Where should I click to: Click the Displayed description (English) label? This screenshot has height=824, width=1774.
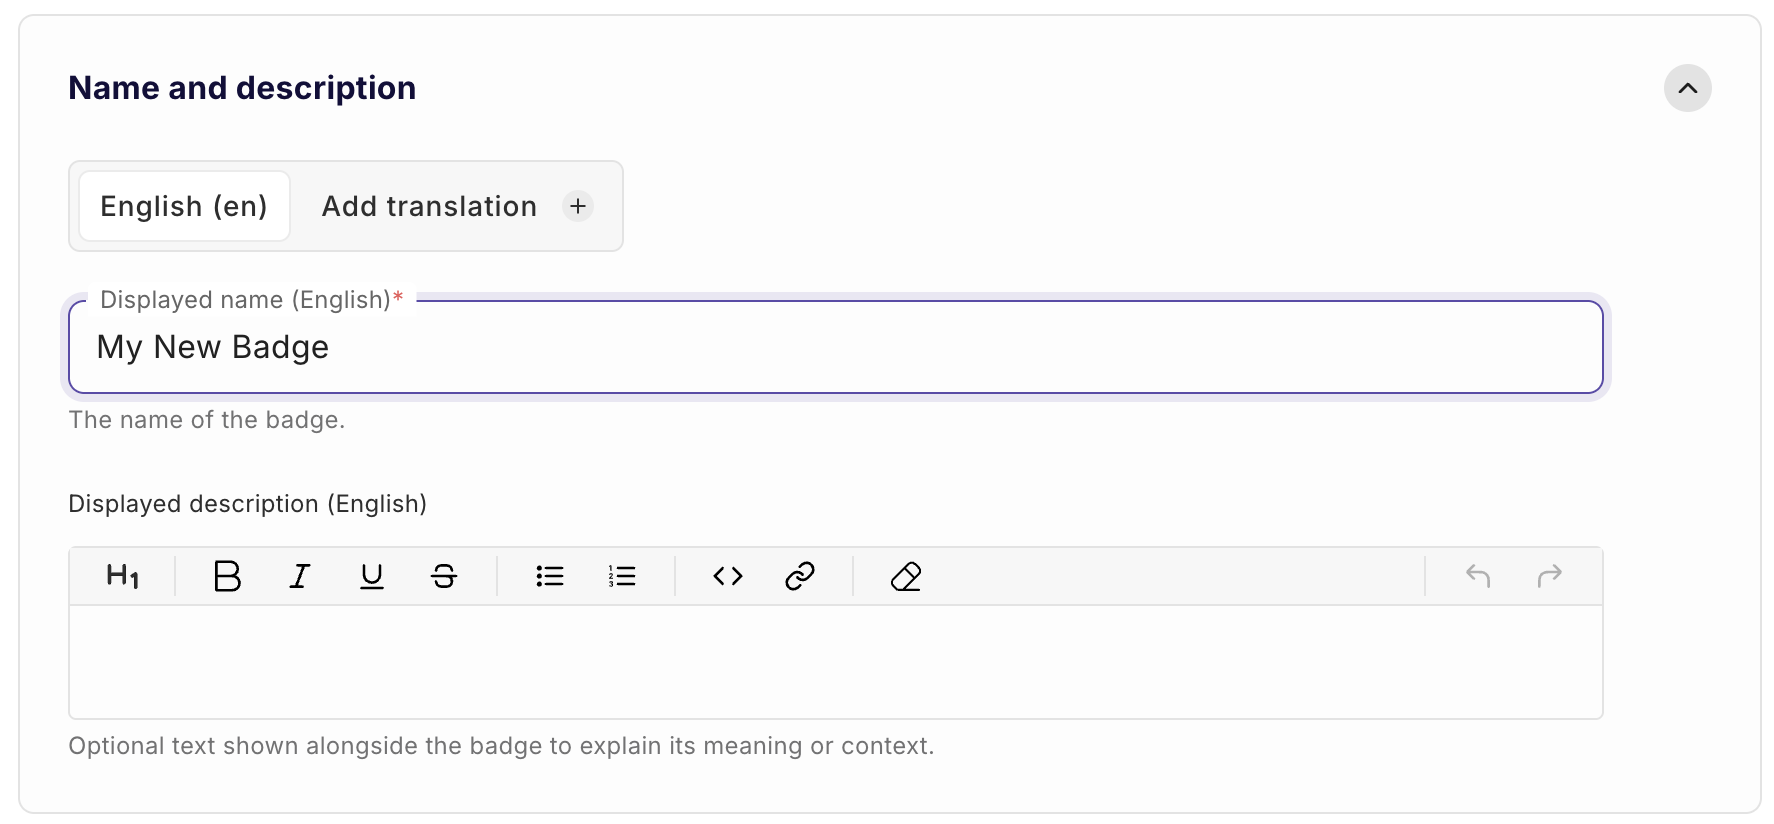(x=247, y=504)
